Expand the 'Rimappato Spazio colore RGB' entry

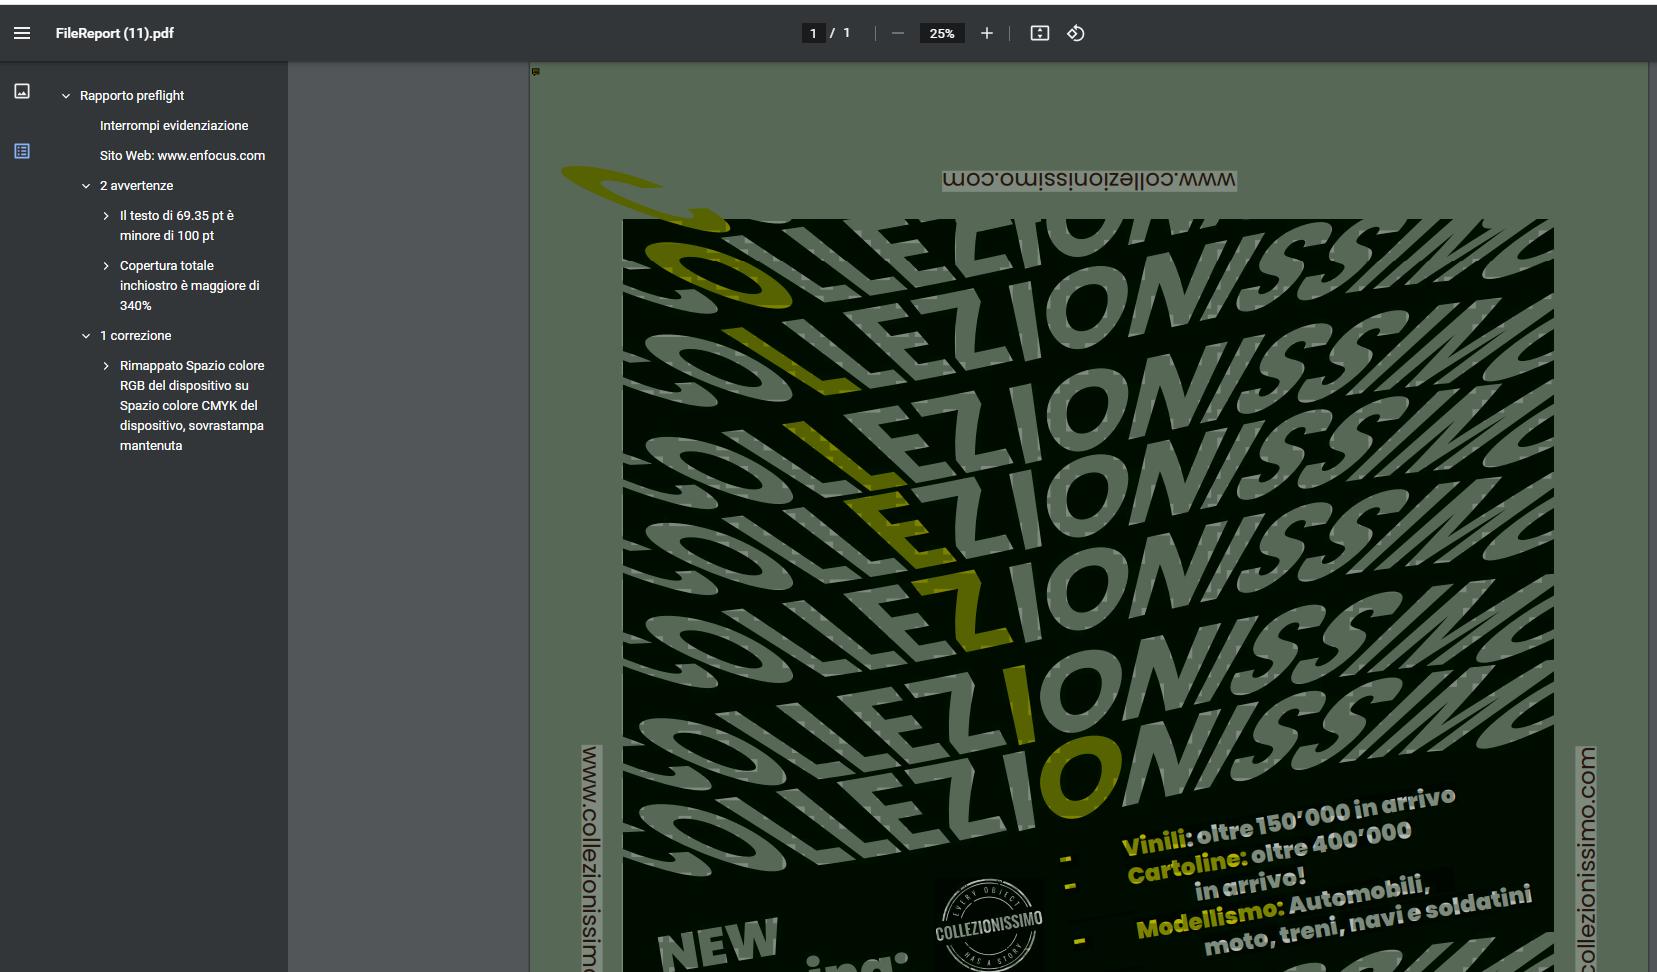click(106, 366)
